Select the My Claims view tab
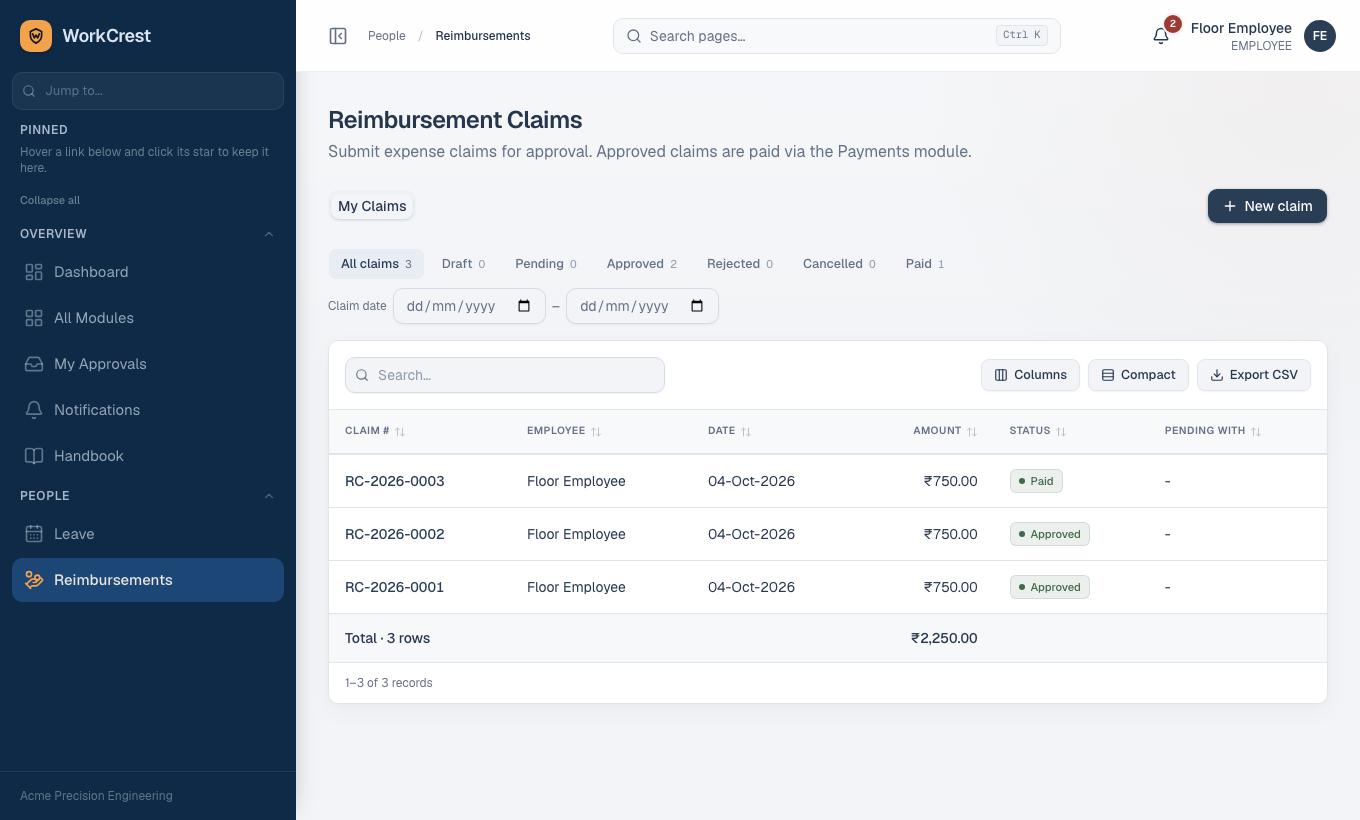 (x=372, y=206)
